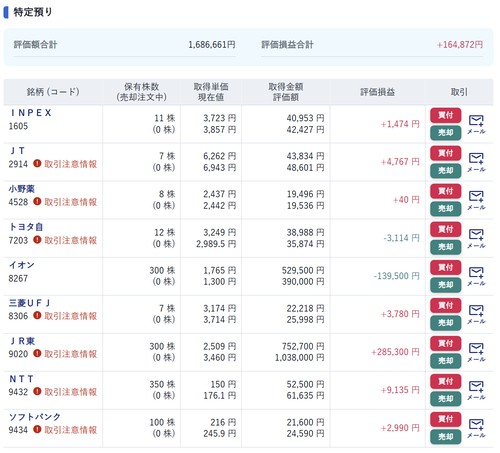Click total valuation 1,686,661円
Screen dimensions: 500x453
[212, 45]
